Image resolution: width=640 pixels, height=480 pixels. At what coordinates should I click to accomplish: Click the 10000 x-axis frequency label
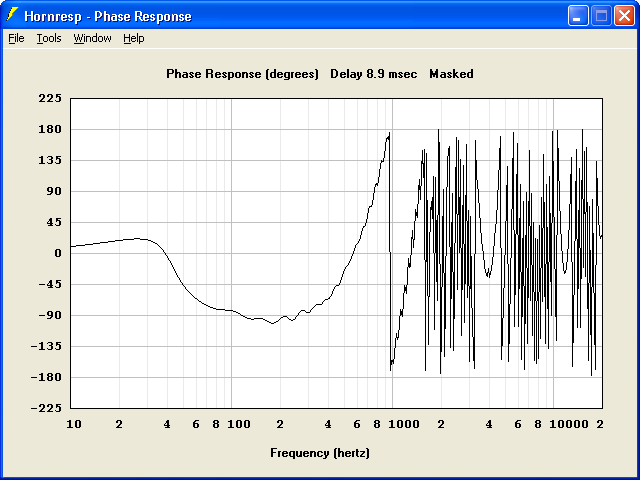(x=569, y=424)
